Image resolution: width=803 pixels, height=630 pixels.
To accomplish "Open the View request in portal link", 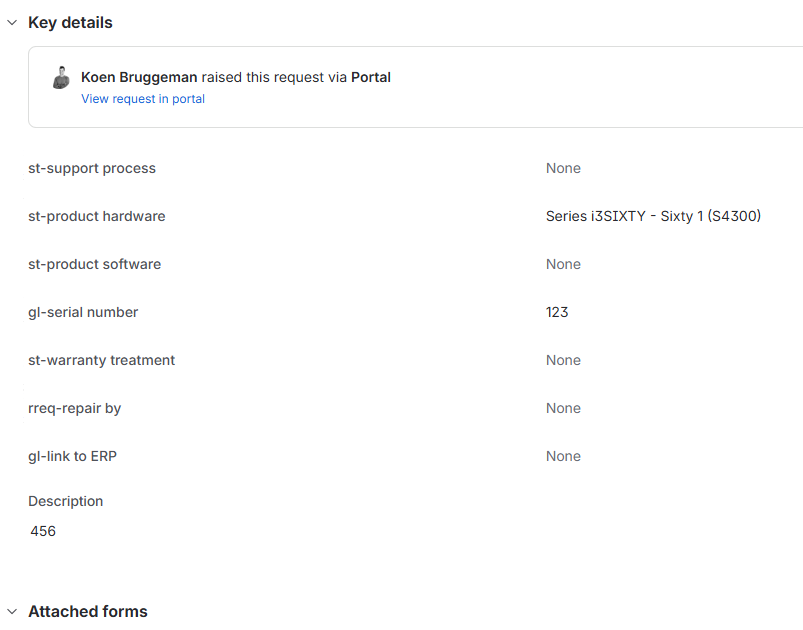I will [143, 99].
